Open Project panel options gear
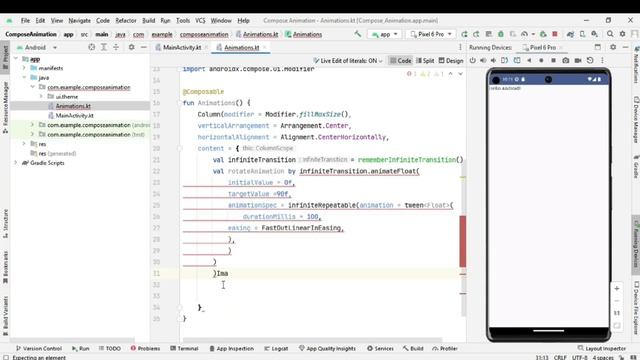The height and width of the screenshot is (360, 640). point(131,47)
